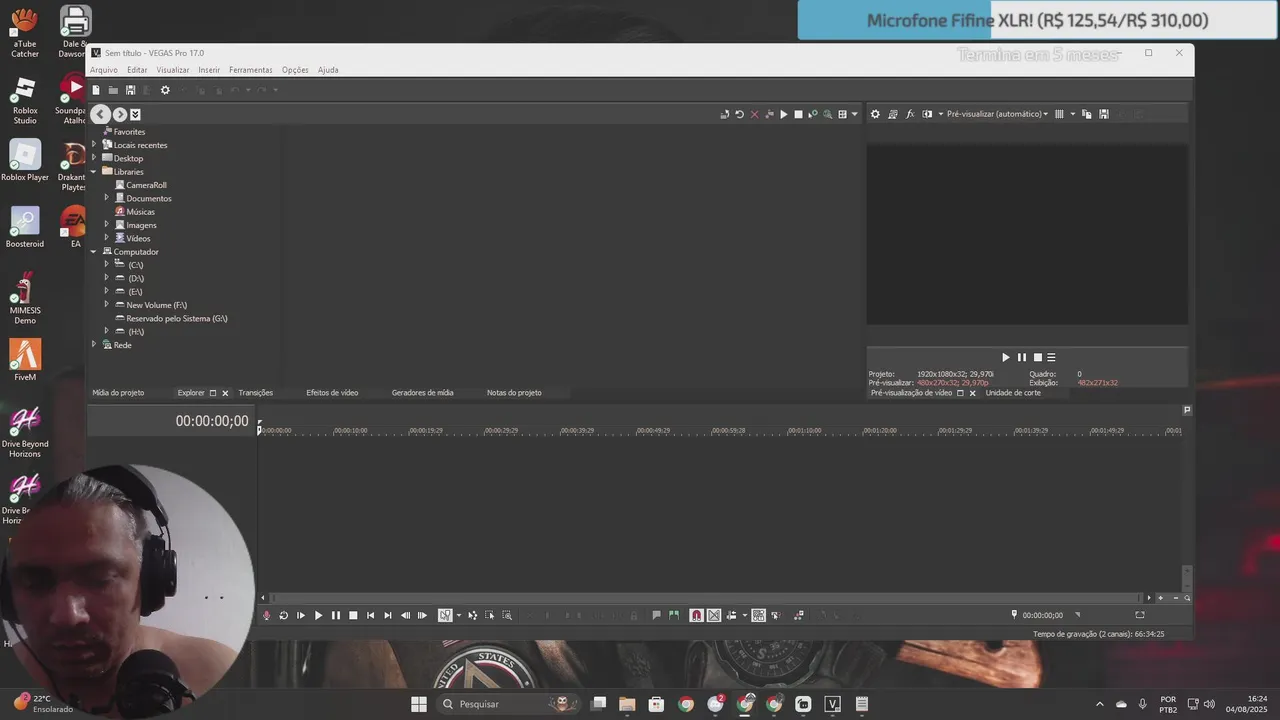Save the project with the floppy icon
Image resolution: width=1280 pixels, height=720 pixels.
pos(130,90)
